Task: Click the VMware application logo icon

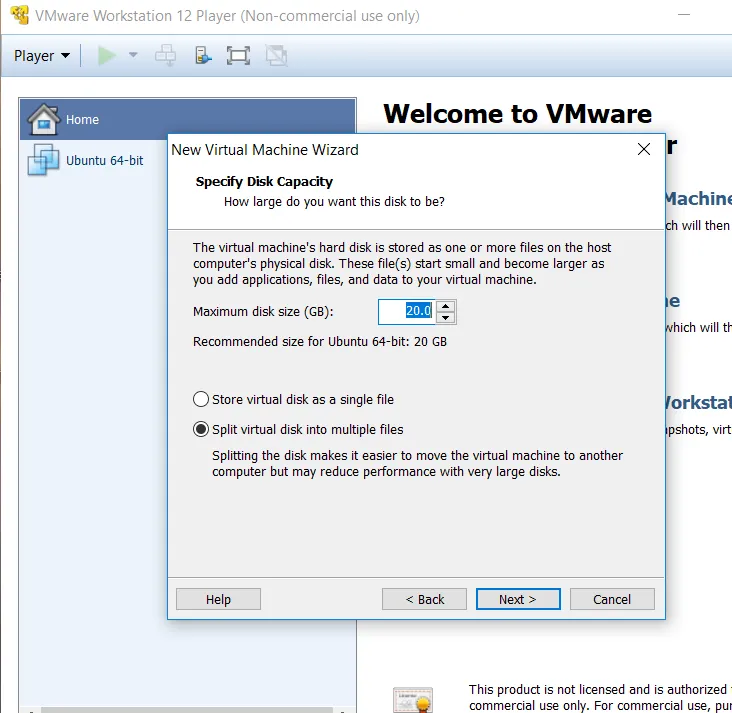Action: [x=20, y=15]
